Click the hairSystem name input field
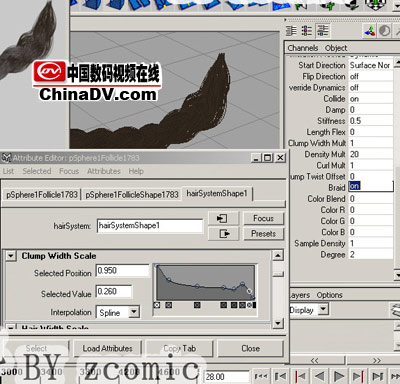The image size is (400, 384). pos(150,226)
